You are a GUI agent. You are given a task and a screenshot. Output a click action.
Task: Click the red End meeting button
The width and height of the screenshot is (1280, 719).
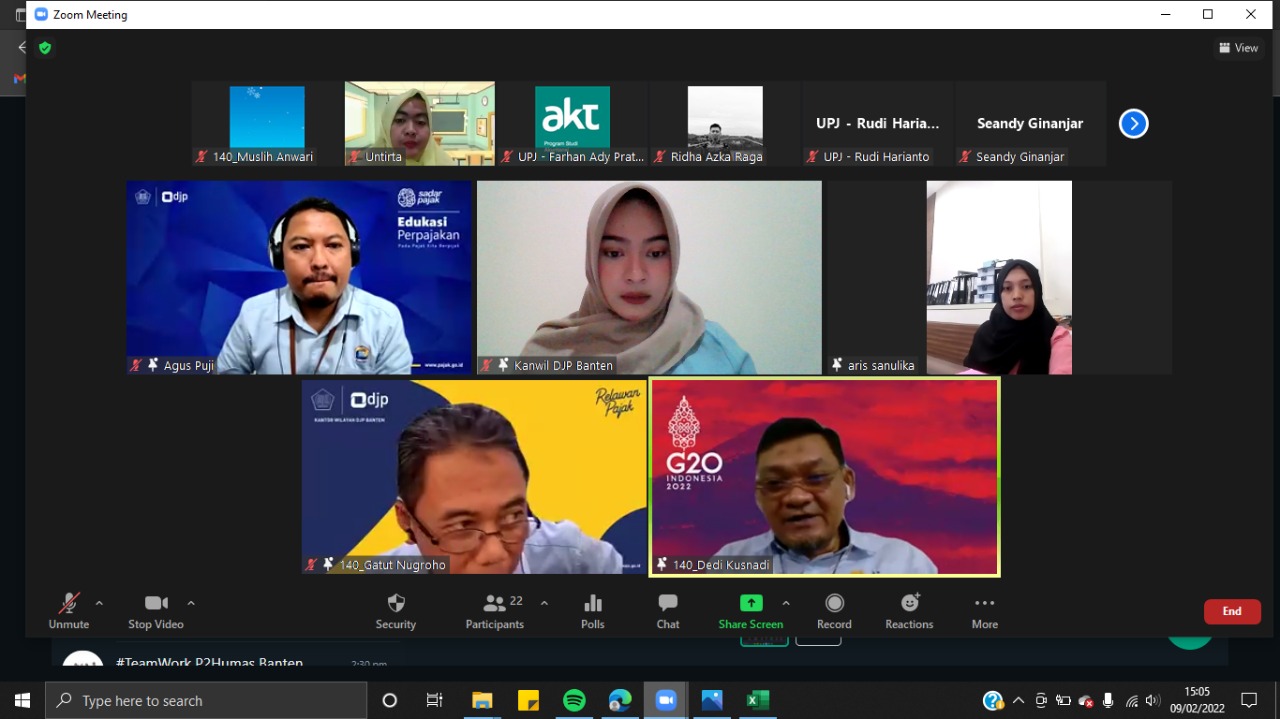click(x=1231, y=611)
